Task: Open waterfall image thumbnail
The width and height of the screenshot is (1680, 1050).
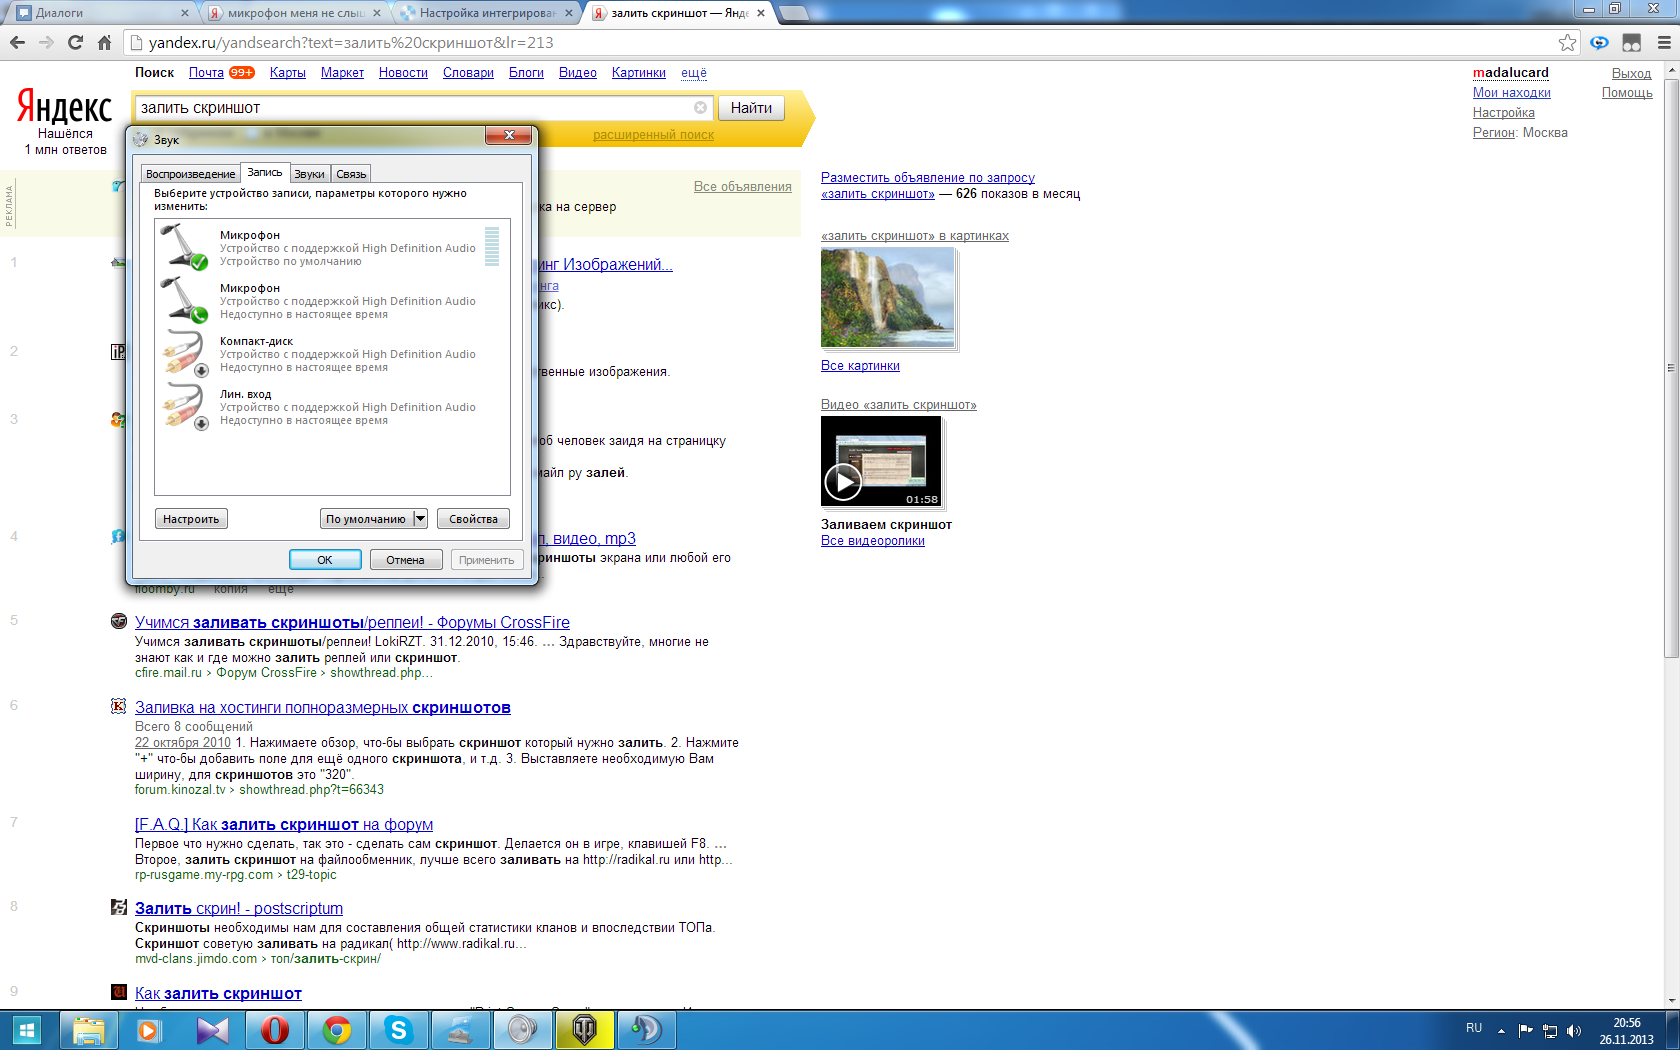Action: point(888,298)
